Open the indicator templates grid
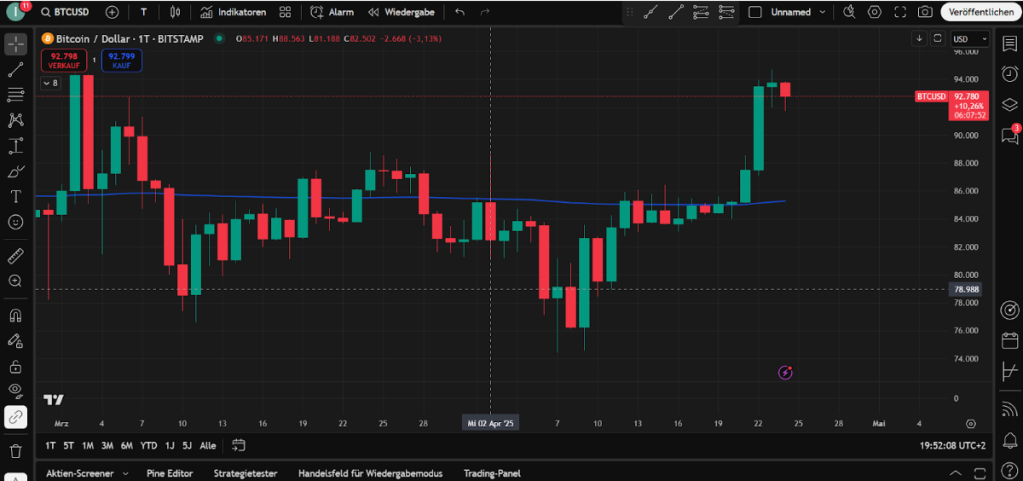Viewport: 1023px width, 481px height. point(284,12)
